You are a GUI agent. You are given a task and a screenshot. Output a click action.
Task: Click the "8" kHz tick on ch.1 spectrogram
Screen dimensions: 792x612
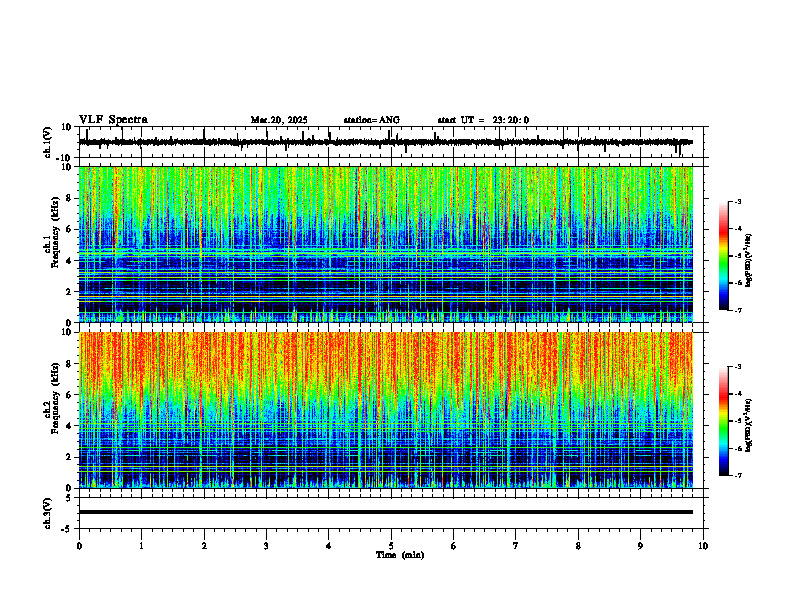tap(70, 198)
